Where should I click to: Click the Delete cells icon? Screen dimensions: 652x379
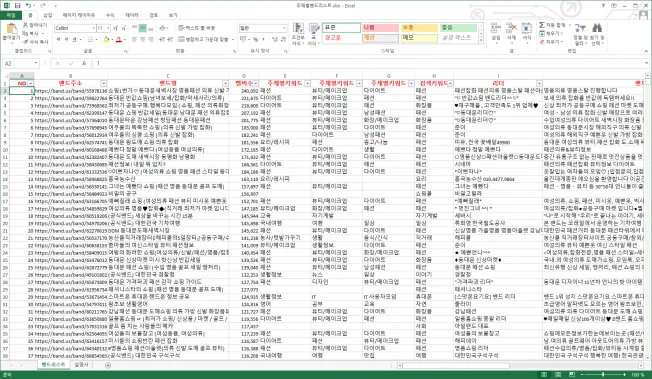[x=511, y=28]
